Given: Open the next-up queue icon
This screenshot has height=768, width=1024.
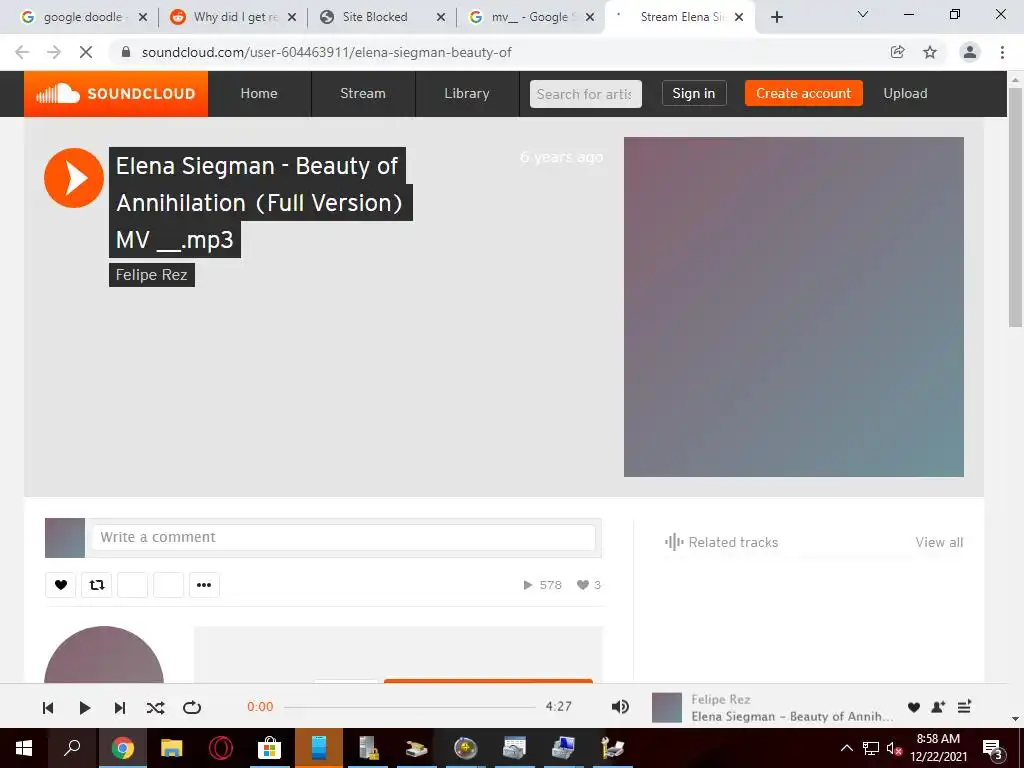Looking at the screenshot, I should pyautogui.click(x=964, y=707).
